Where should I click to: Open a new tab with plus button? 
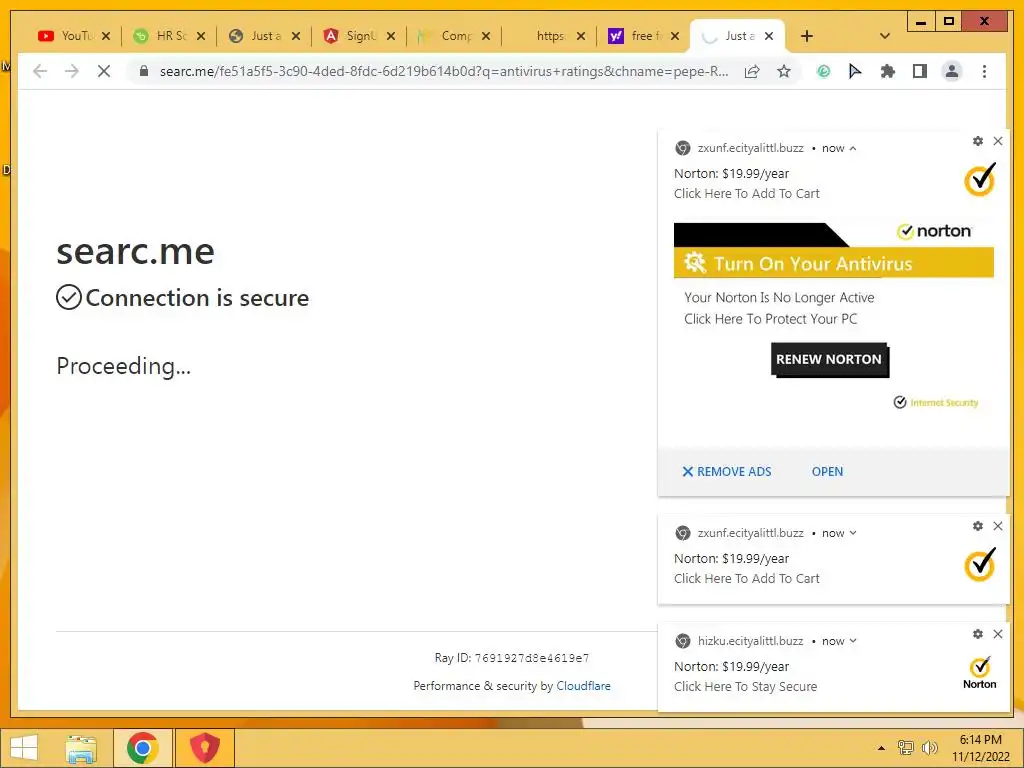point(807,36)
